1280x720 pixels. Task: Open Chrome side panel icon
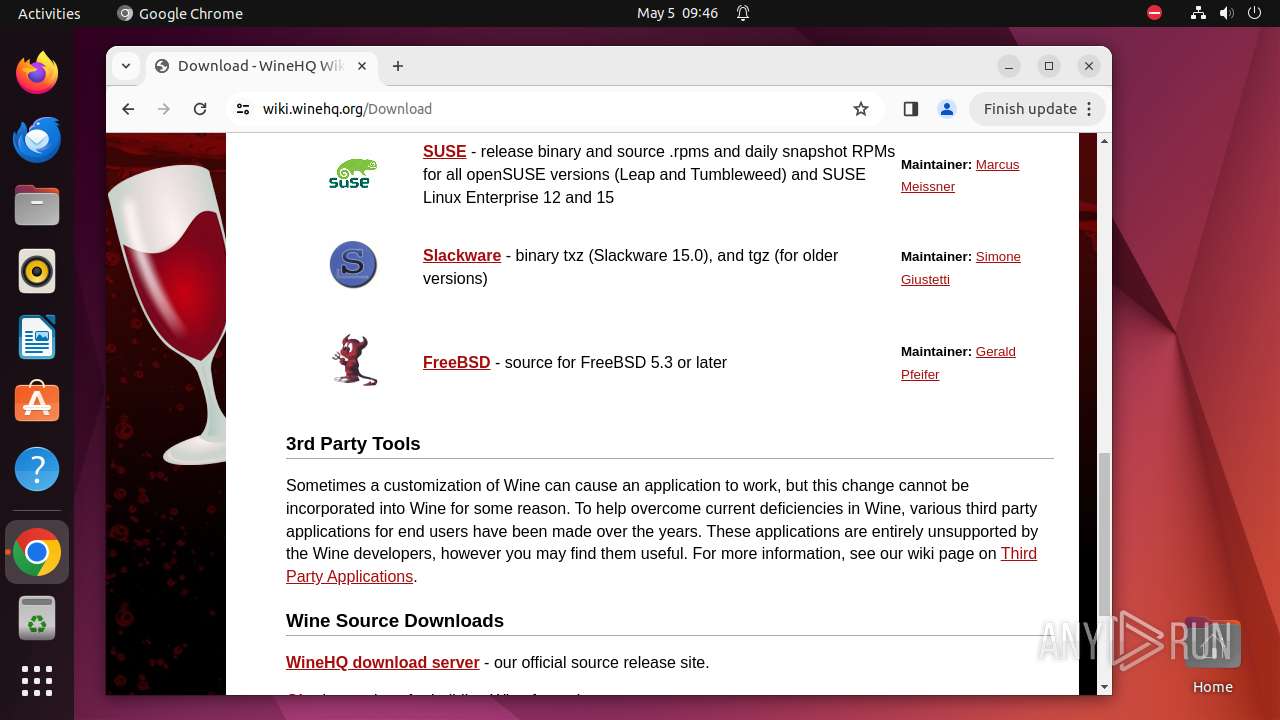coord(910,109)
